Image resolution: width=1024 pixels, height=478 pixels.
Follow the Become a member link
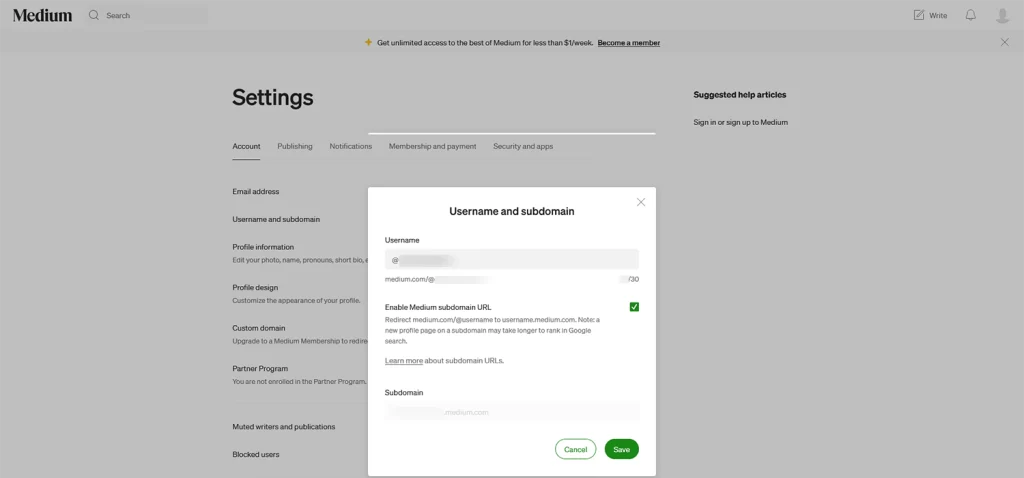(628, 43)
